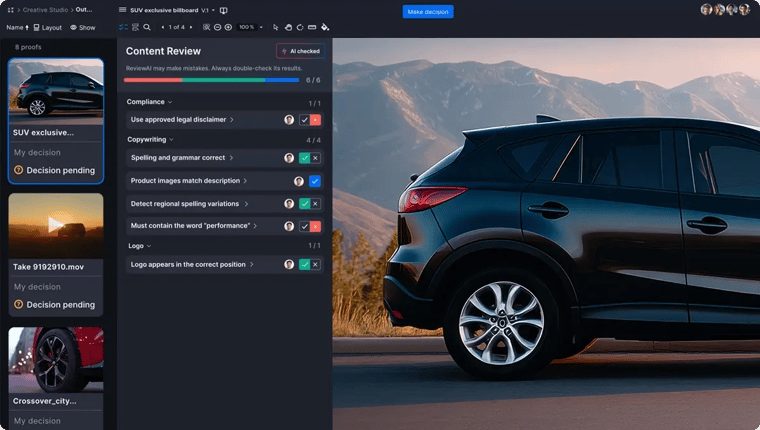This screenshot has height=430, width=760.
Task: Click the AI checked badge
Action: point(301,51)
